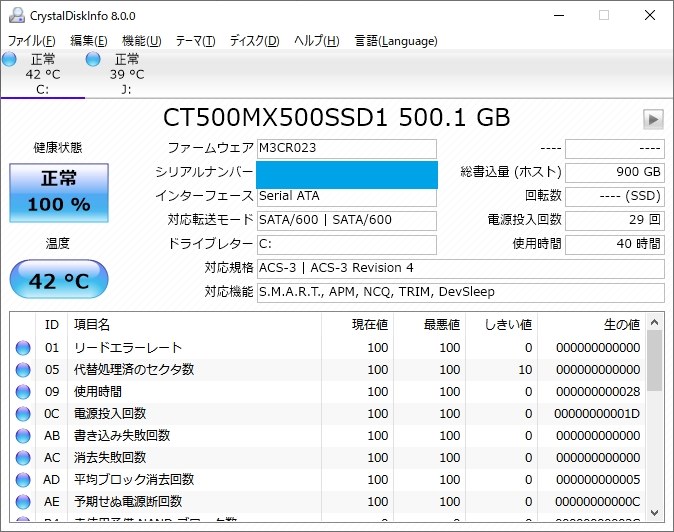Click status orb for row 01 リードエラーレート
This screenshot has width=674, height=532.
[23, 348]
